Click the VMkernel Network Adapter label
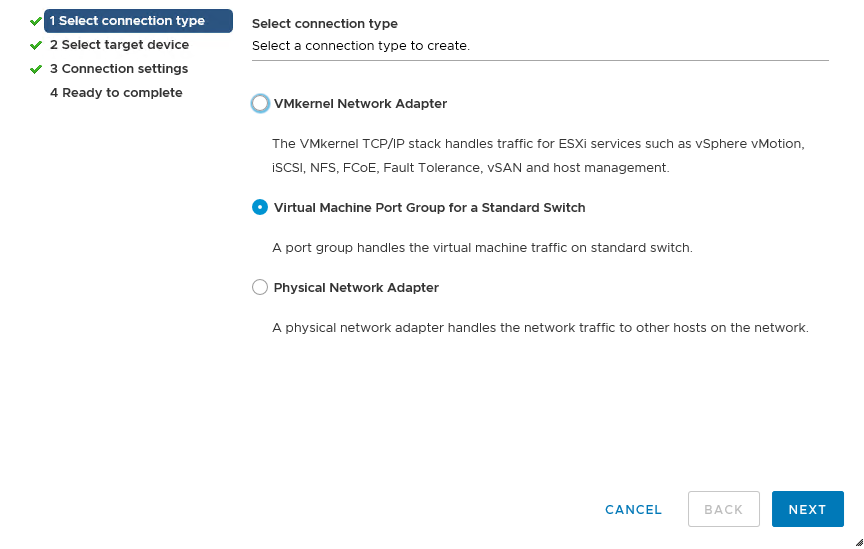 coord(360,103)
